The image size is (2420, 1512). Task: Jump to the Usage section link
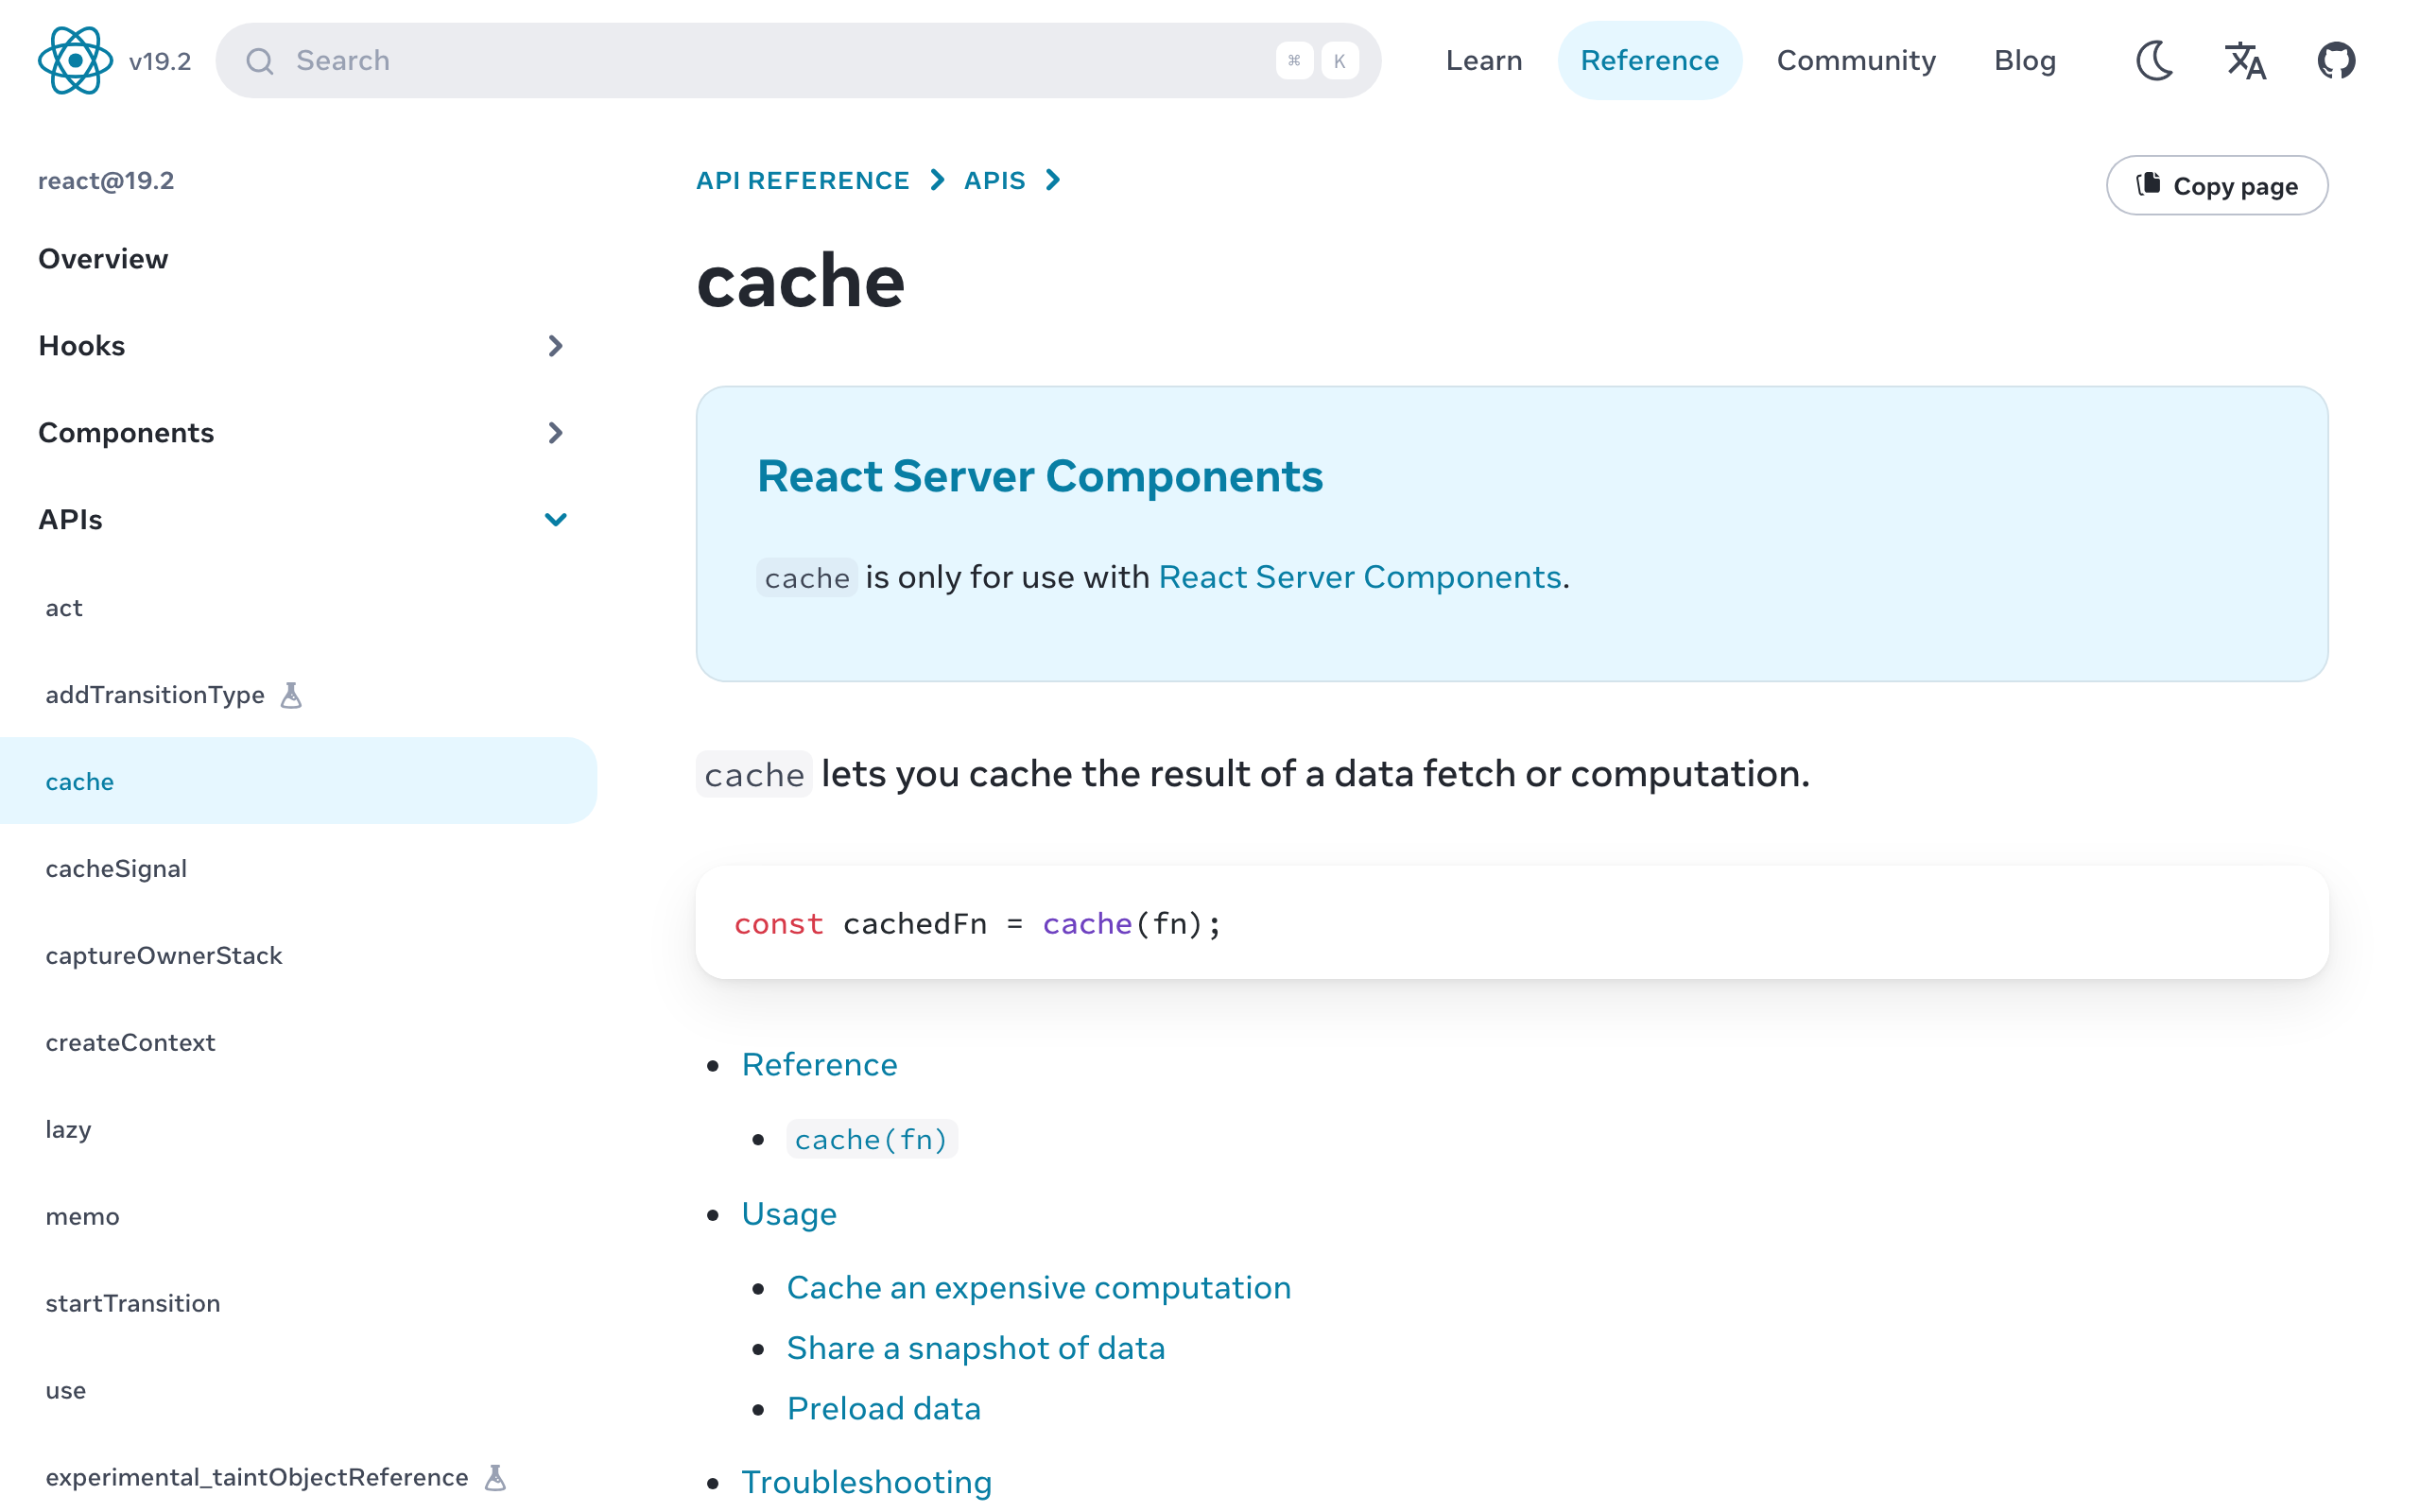(788, 1214)
